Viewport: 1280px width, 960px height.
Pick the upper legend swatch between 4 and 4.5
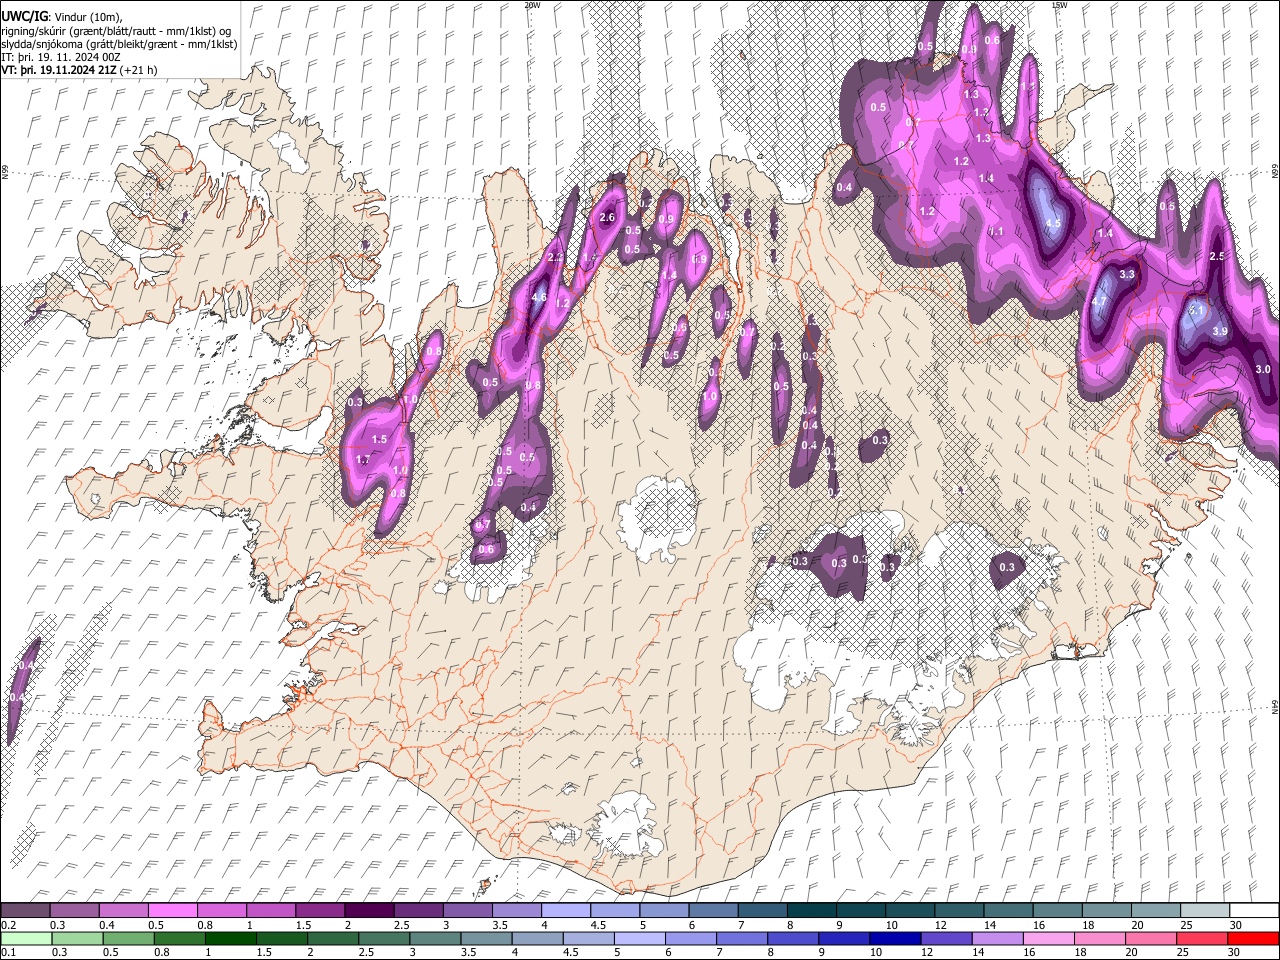pos(566,910)
